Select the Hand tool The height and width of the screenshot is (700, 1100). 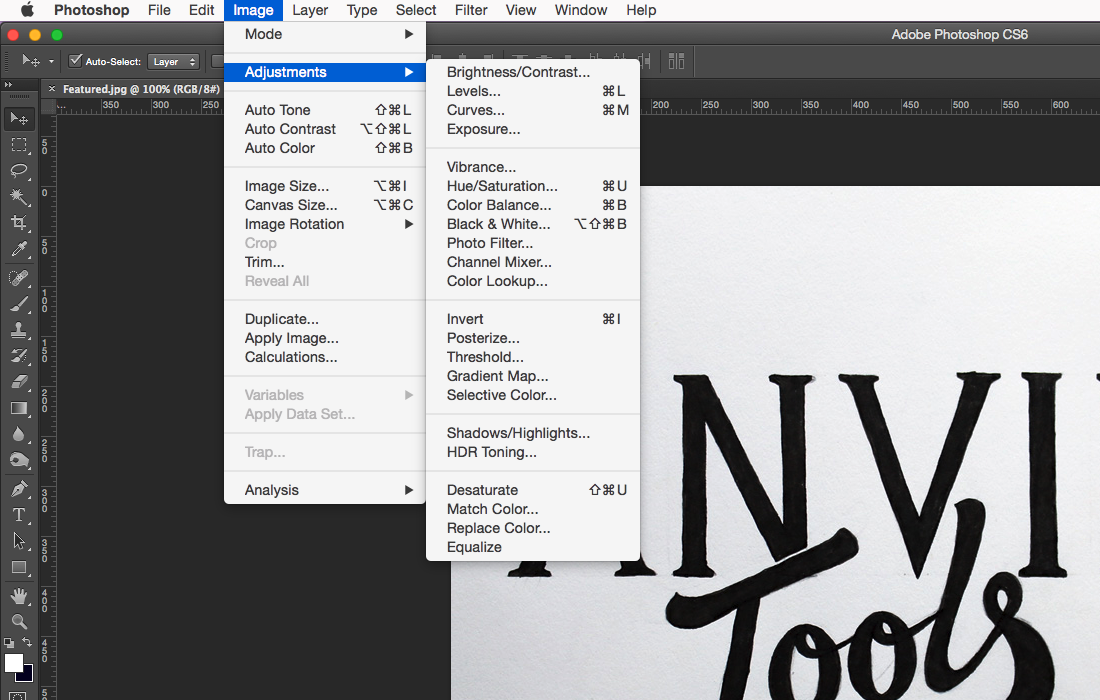(19, 596)
